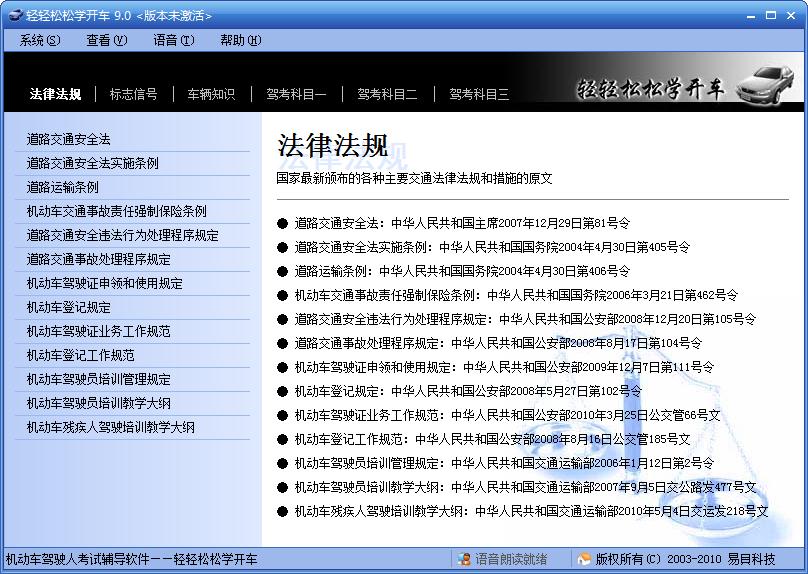Viewport: 808px width, 574px height.
Task: Click the app icon in the title bar
Action: pyautogui.click(x=14, y=15)
